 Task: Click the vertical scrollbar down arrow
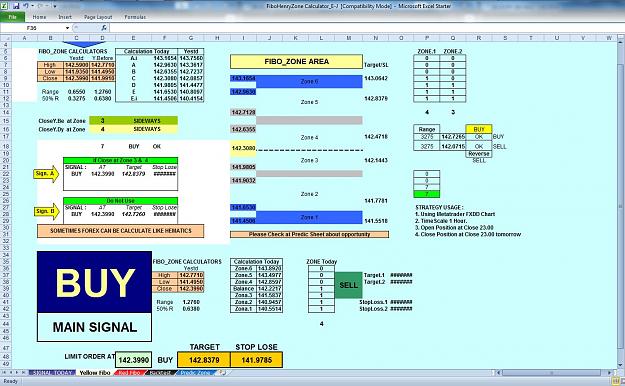[x=621, y=365]
